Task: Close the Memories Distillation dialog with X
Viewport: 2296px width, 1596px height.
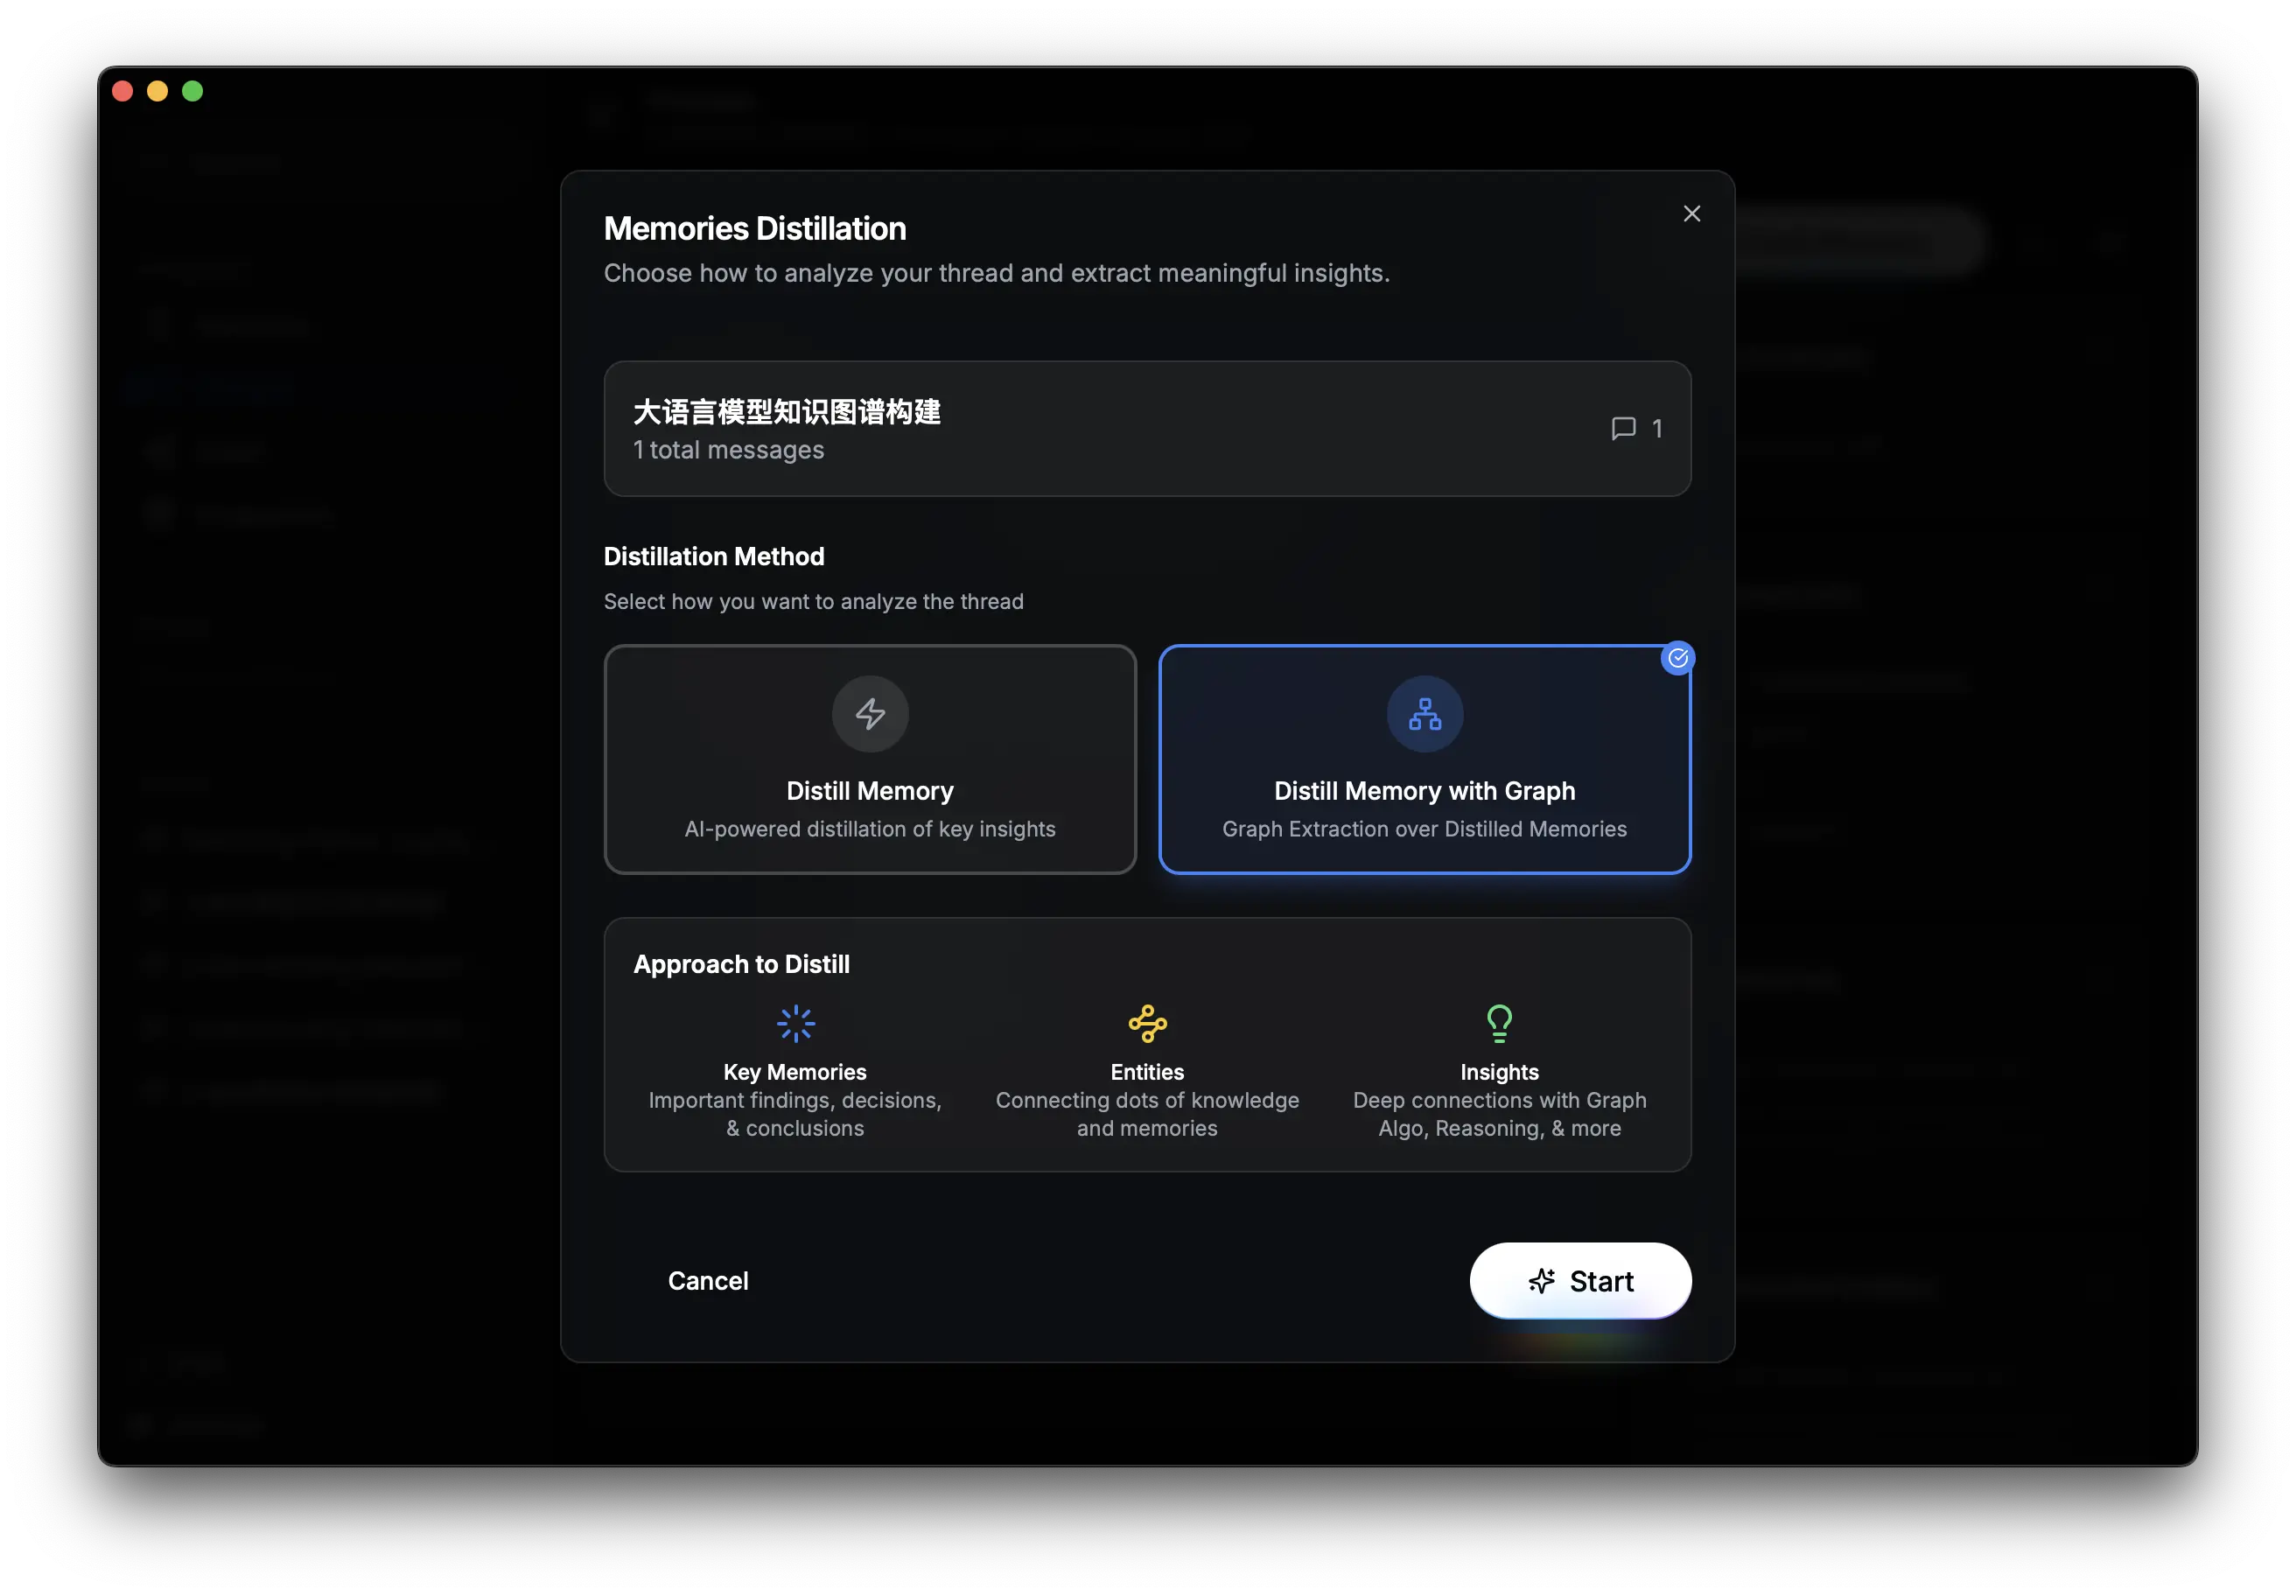Action: pyautogui.click(x=1691, y=214)
